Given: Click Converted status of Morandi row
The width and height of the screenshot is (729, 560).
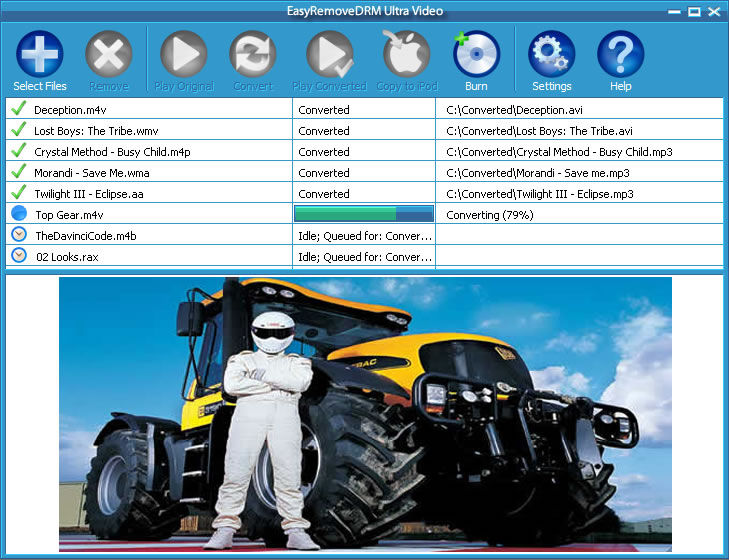Looking at the screenshot, I should 324,173.
